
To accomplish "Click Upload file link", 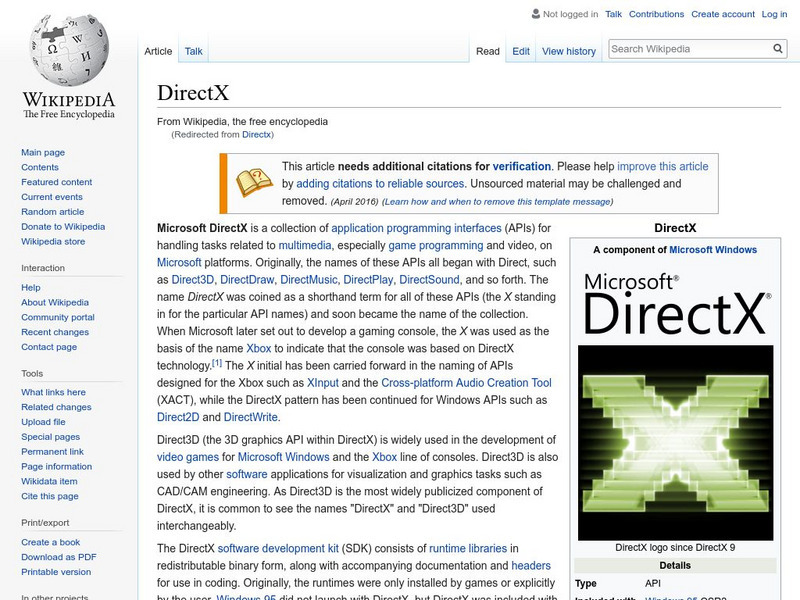I will click(43, 421).
